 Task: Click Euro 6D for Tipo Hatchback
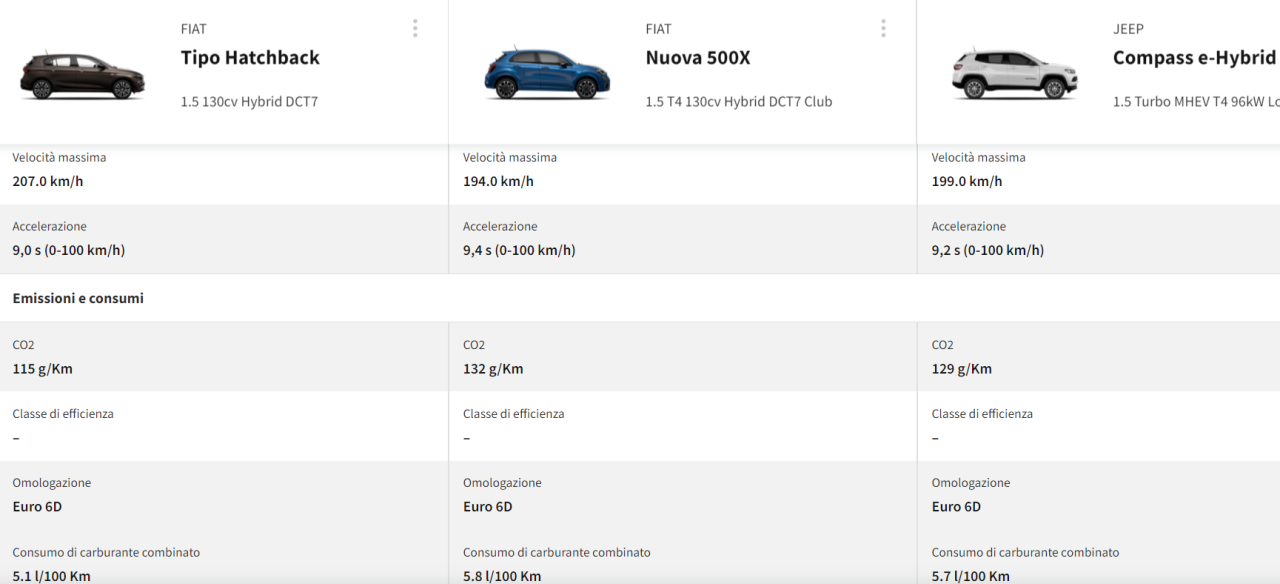(x=37, y=507)
